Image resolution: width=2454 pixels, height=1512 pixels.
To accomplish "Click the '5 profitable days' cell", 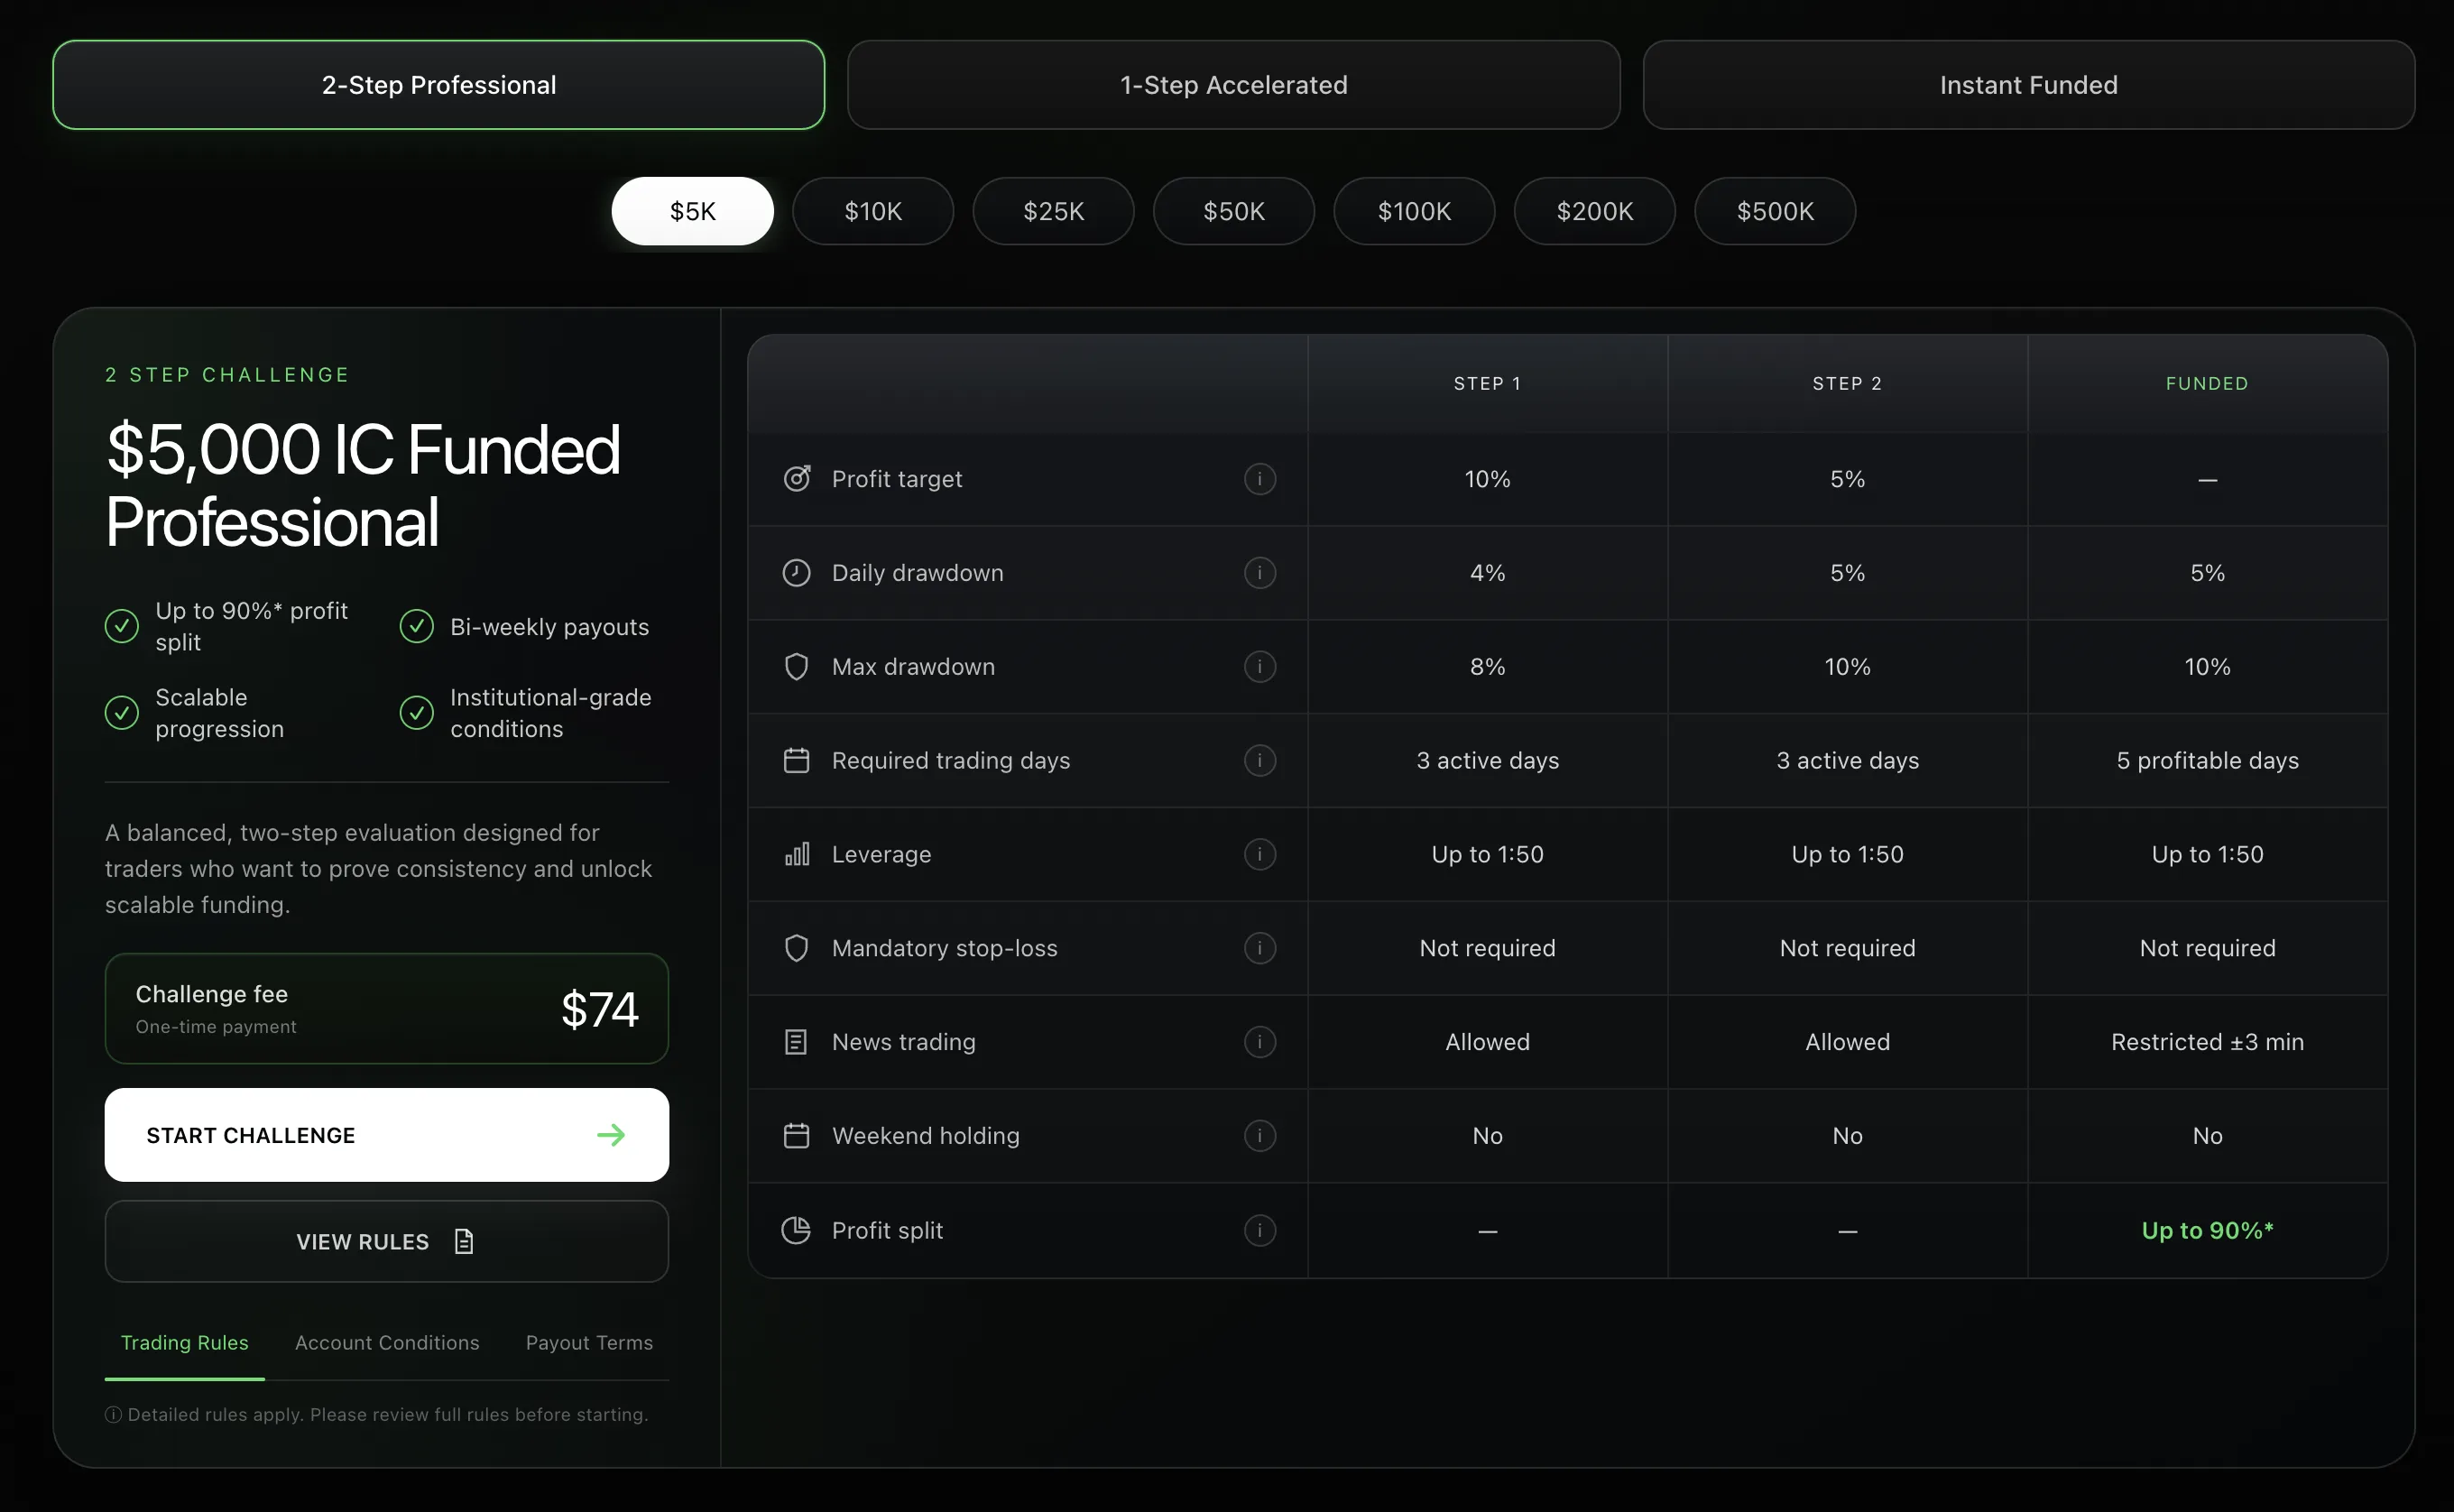I will [2207, 761].
